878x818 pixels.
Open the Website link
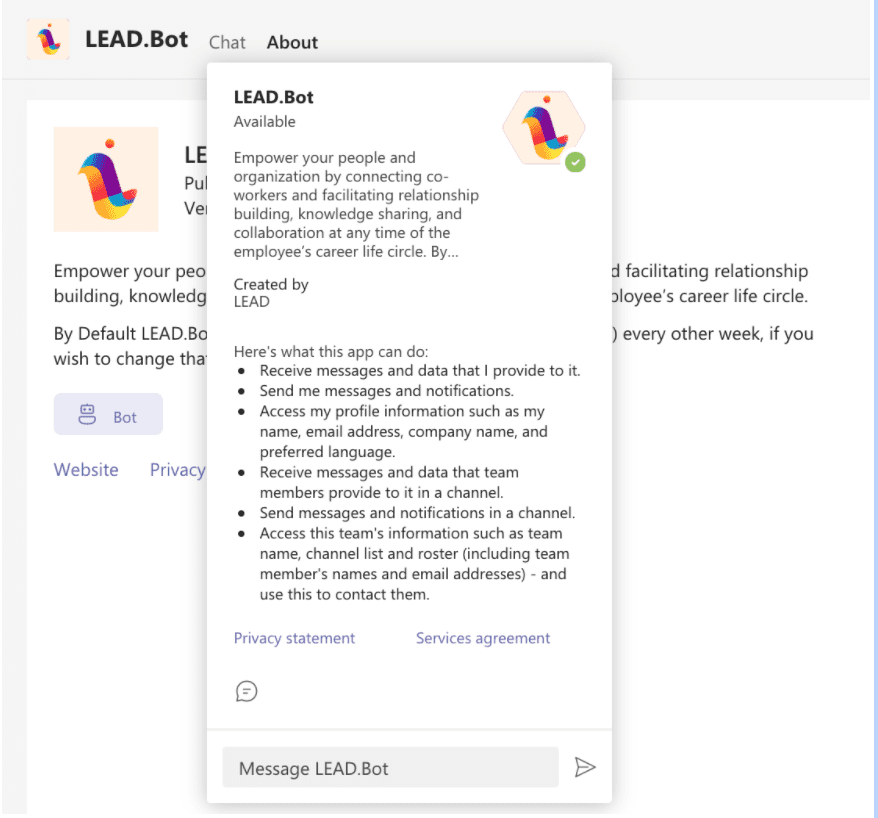pyautogui.click(x=86, y=470)
